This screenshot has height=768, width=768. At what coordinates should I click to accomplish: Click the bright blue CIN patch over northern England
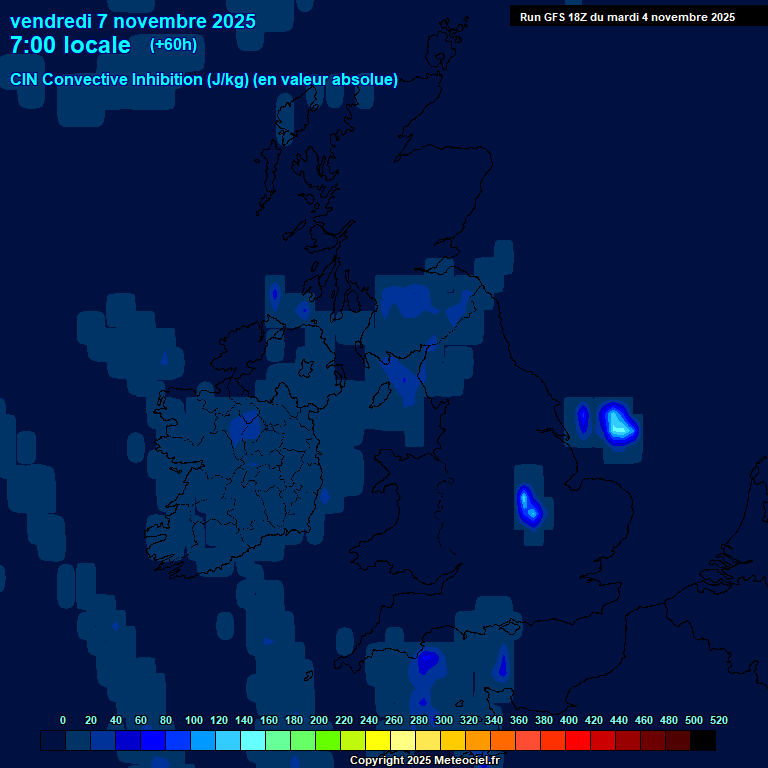[528, 505]
